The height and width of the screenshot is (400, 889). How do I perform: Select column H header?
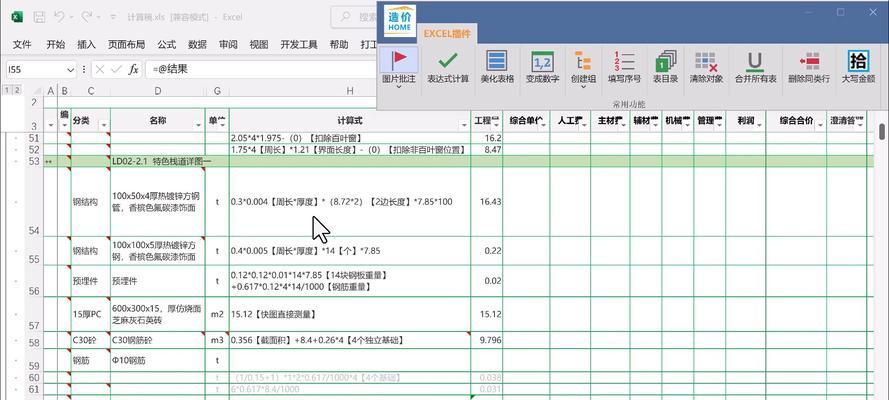click(x=350, y=91)
